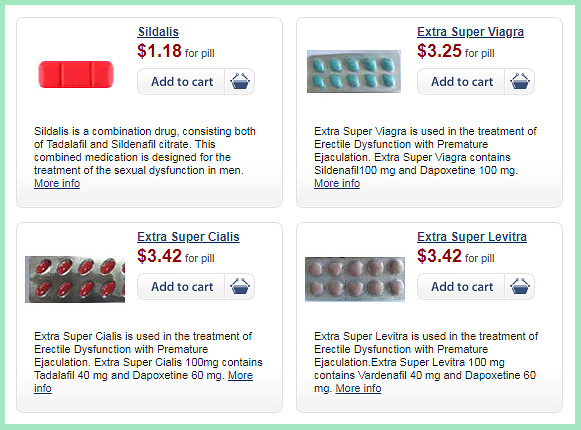This screenshot has width=581, height=430.
Task: Follow More info link for Extra Super Cialis
Action: tap(240, 376)
